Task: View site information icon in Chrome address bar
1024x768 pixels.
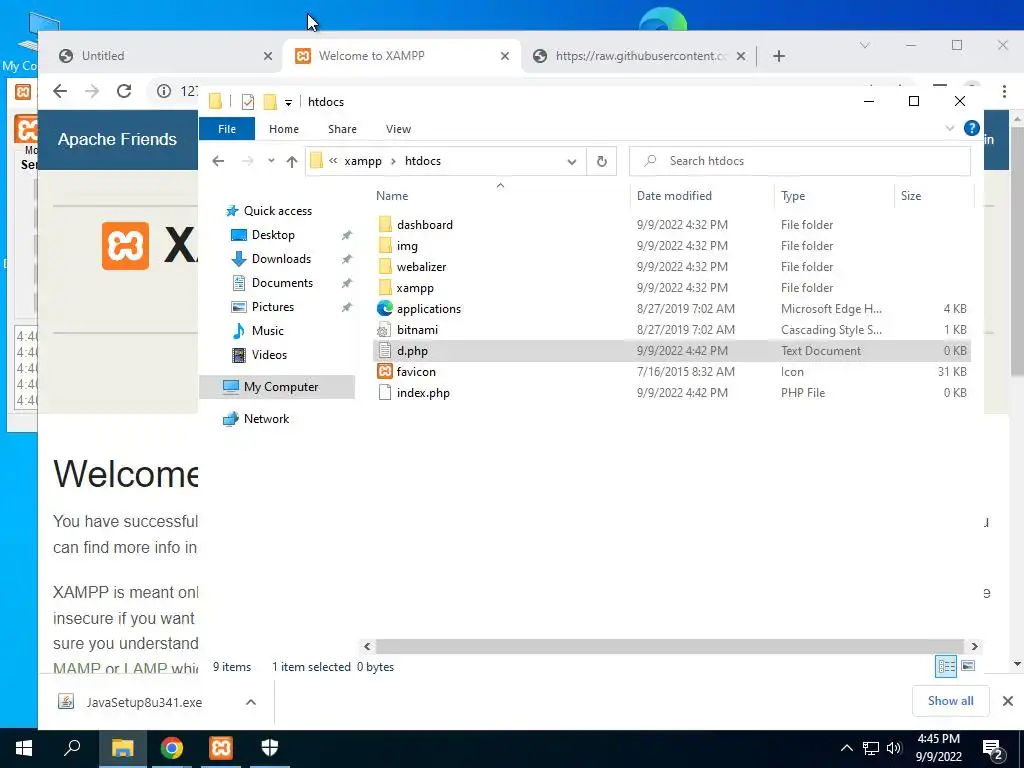Action: pos(164,91)
